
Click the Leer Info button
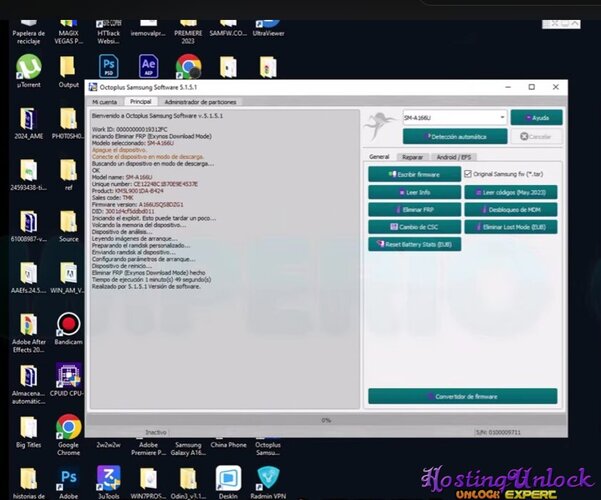pos(414,192)
